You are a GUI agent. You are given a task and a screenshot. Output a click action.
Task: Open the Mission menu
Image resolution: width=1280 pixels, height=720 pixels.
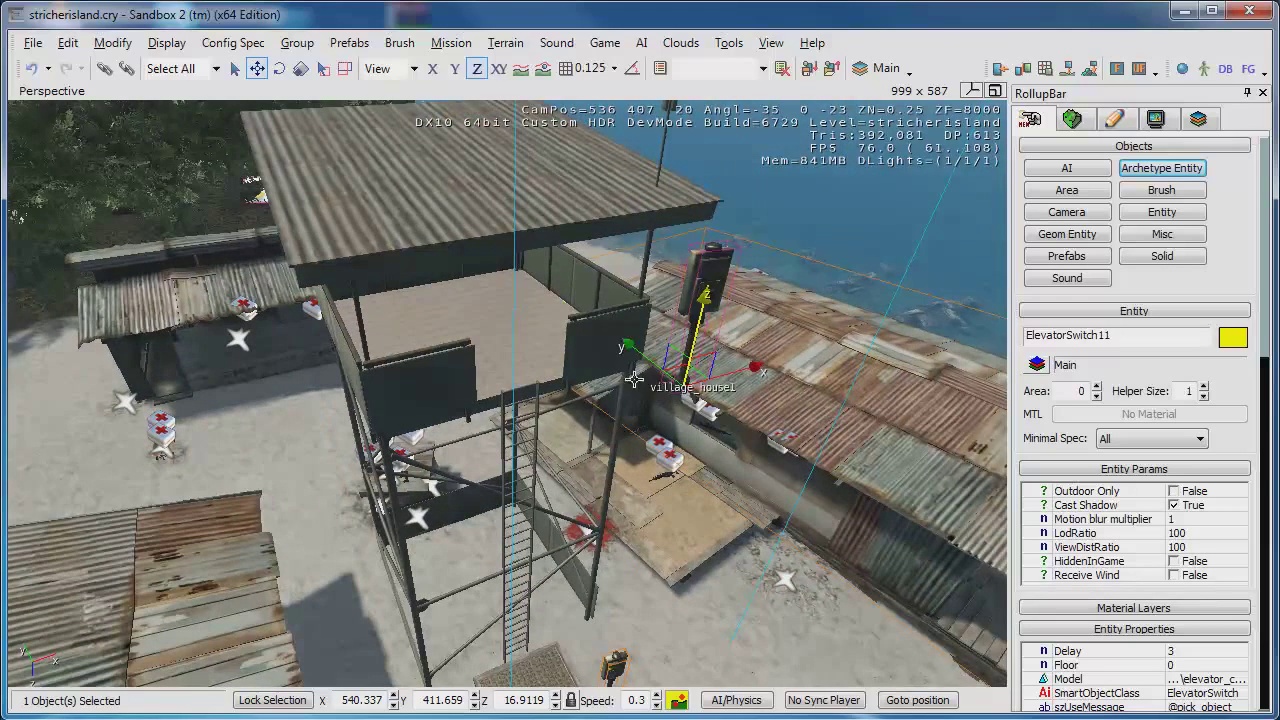[451, 43]
